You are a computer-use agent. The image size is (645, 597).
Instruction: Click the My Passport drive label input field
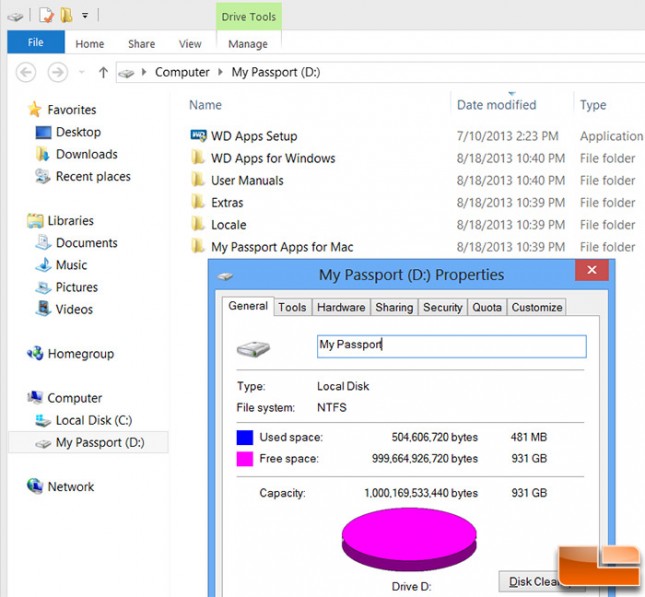[452, 346]
